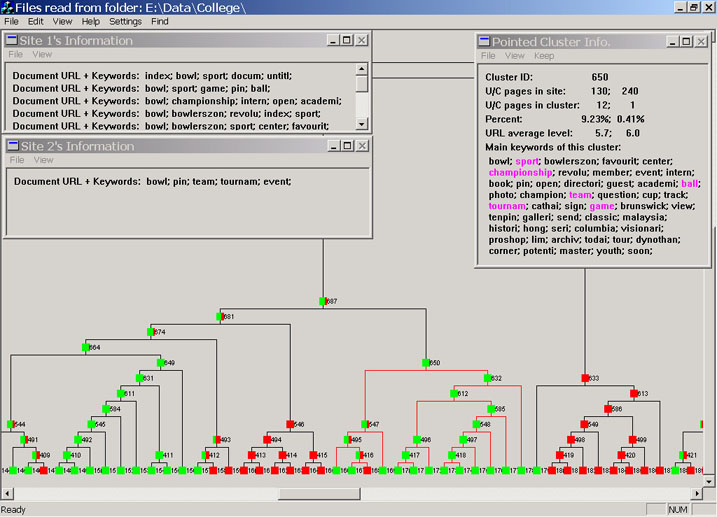Select the green cluster node 650
Image resolution: width=717 pixels, height=517 pixels.
(426, 363)
